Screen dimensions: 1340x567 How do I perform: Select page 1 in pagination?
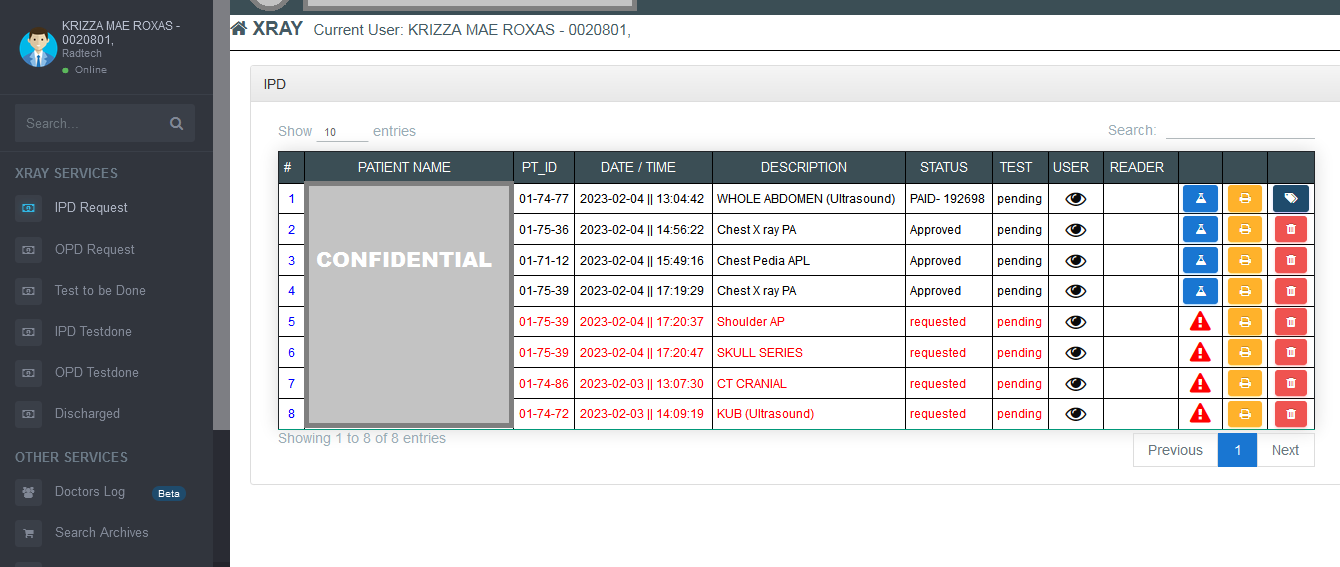point(1237,450)
